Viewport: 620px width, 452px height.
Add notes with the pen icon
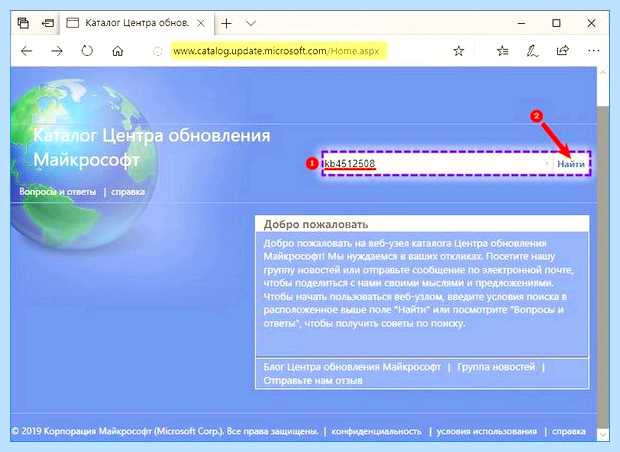click(532, 51)
